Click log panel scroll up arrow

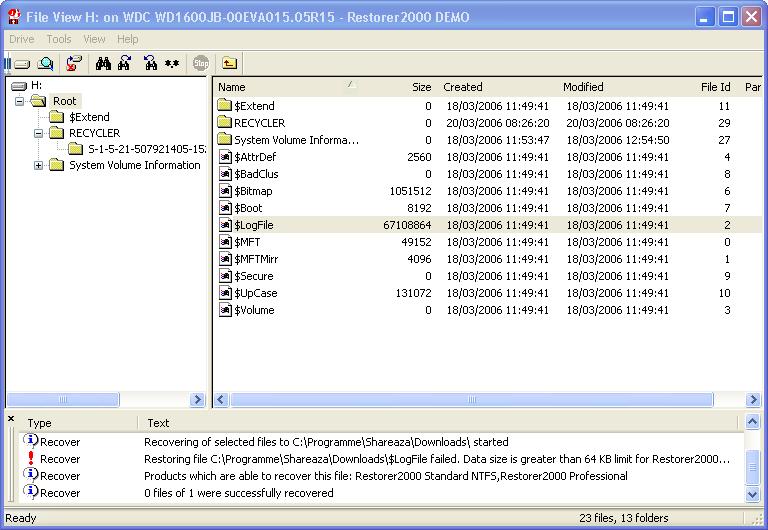(x=752, y=422)
